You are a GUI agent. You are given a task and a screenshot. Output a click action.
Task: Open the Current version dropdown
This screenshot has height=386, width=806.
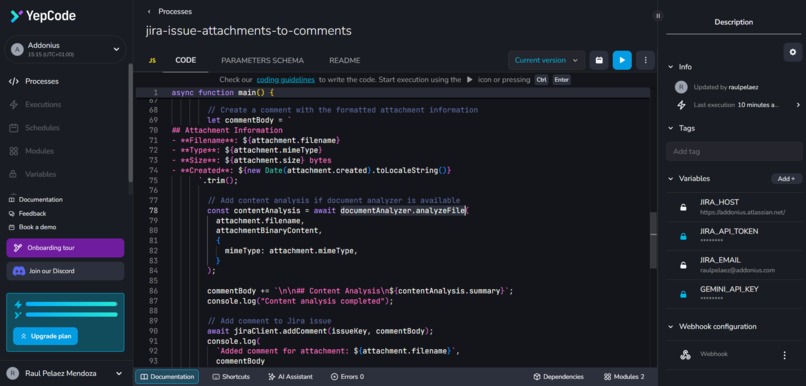click(547, 60)
